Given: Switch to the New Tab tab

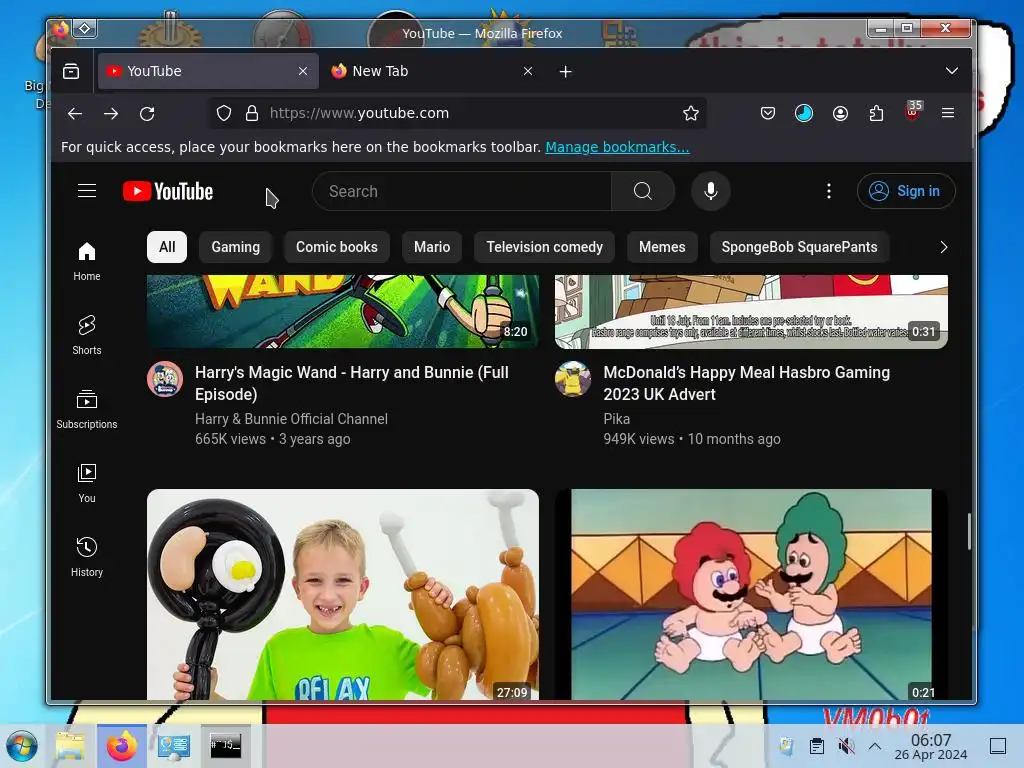Looking at the screenshot, I should 432,71.
